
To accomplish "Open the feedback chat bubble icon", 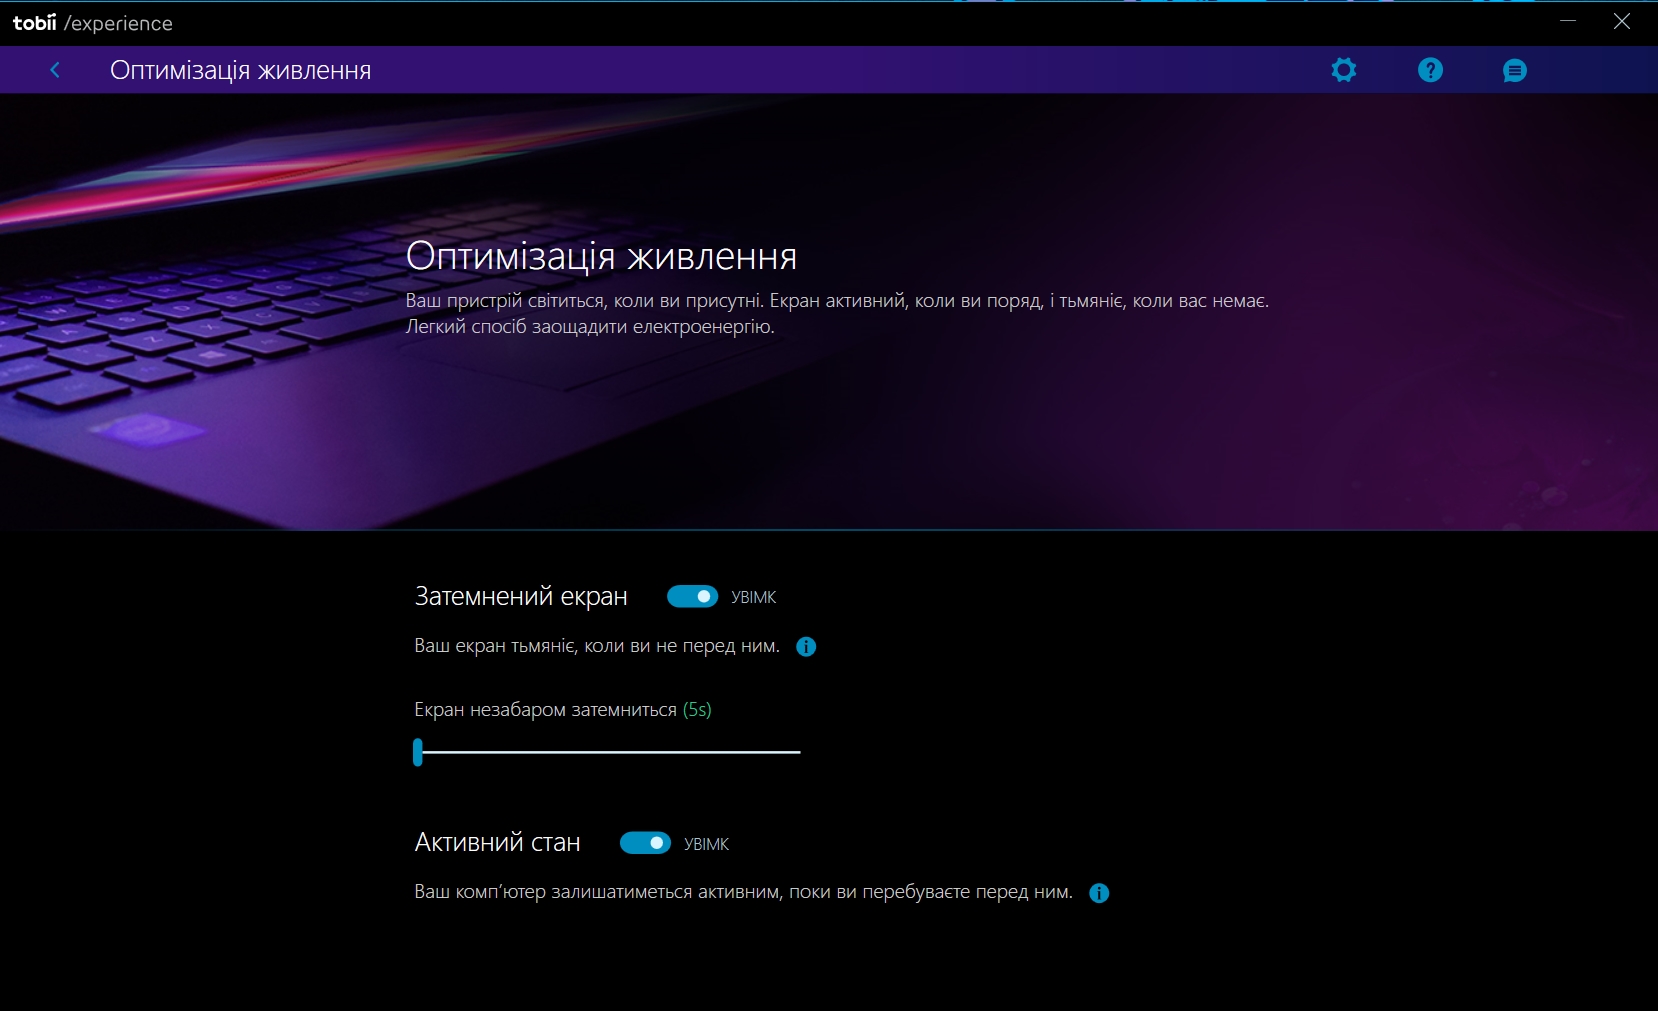I will (1514, 71).
